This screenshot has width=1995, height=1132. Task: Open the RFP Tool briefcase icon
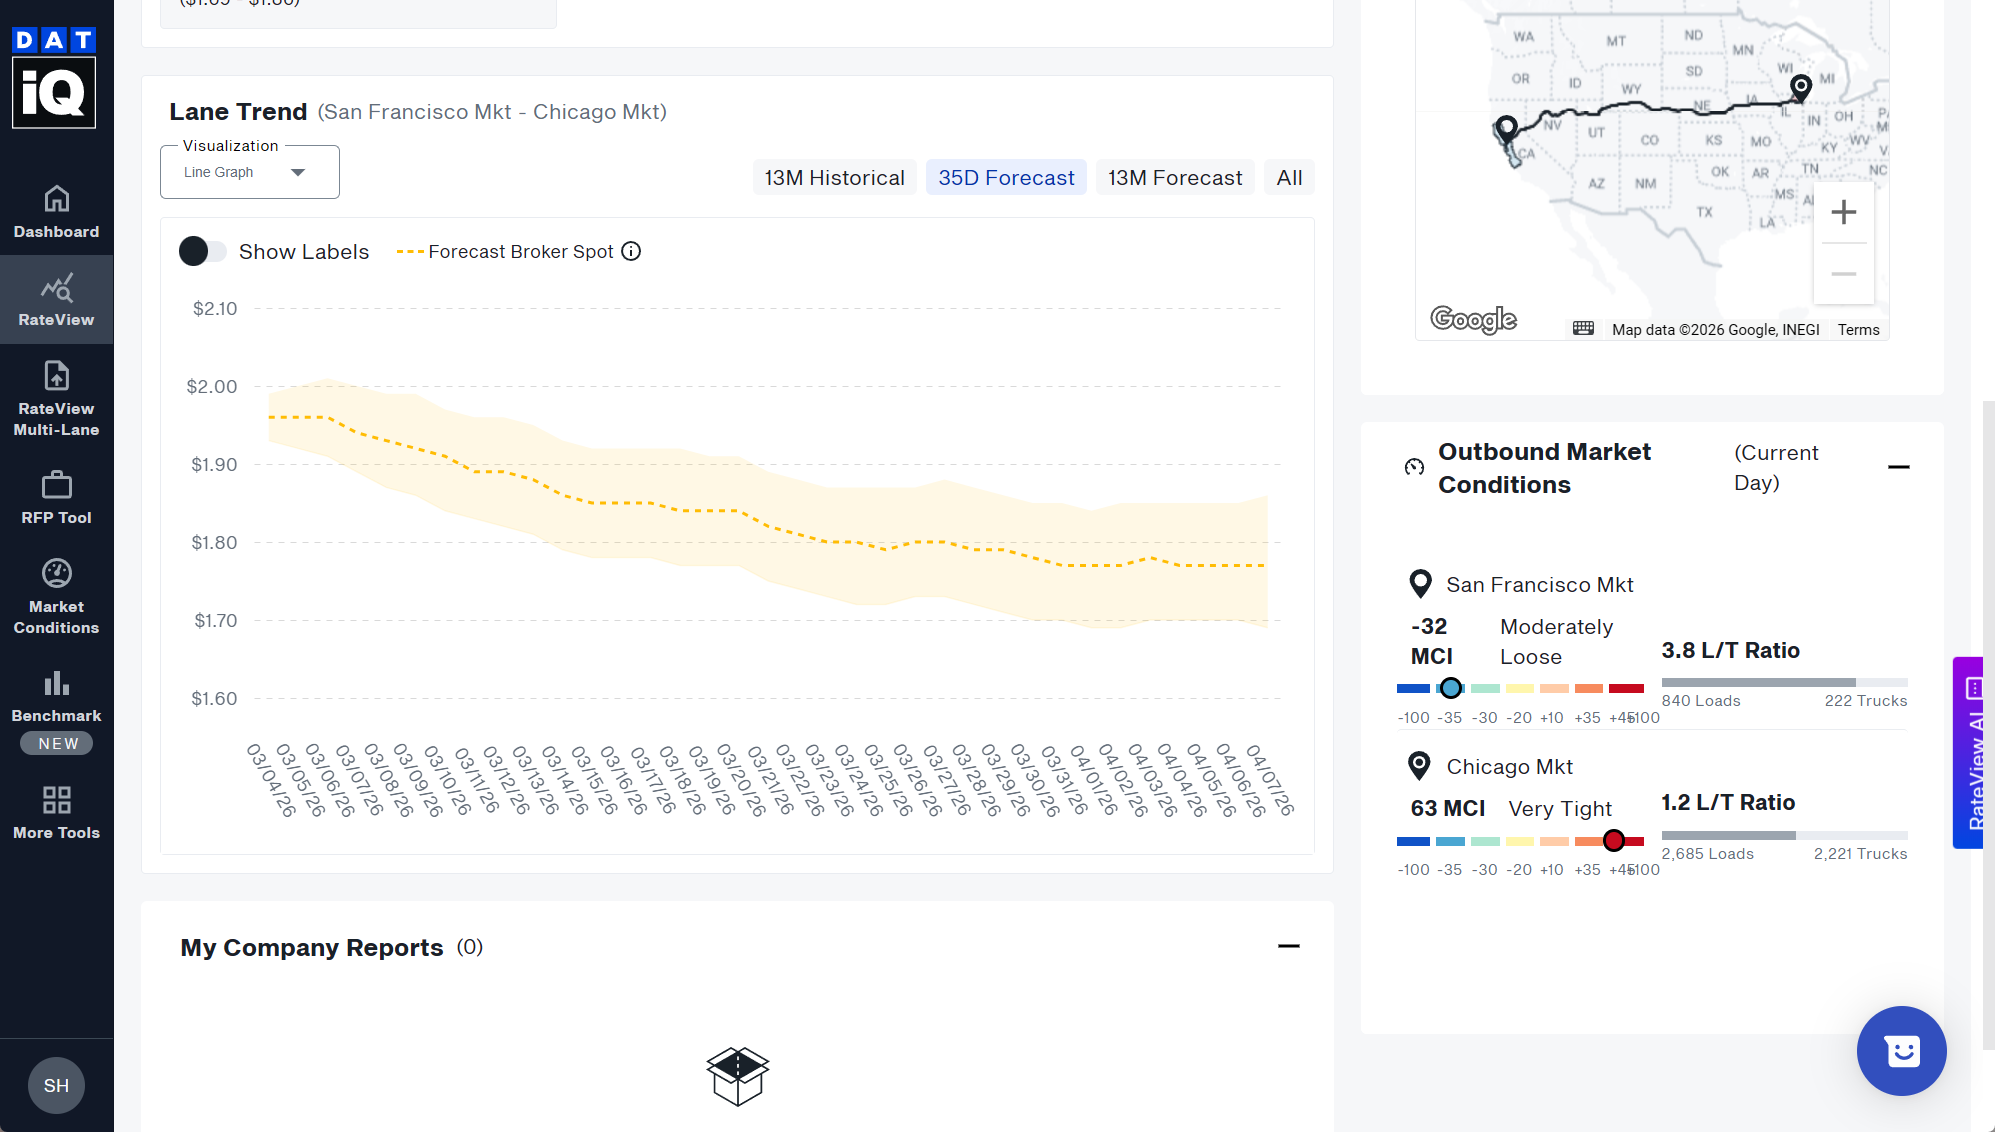pos(56,486)
